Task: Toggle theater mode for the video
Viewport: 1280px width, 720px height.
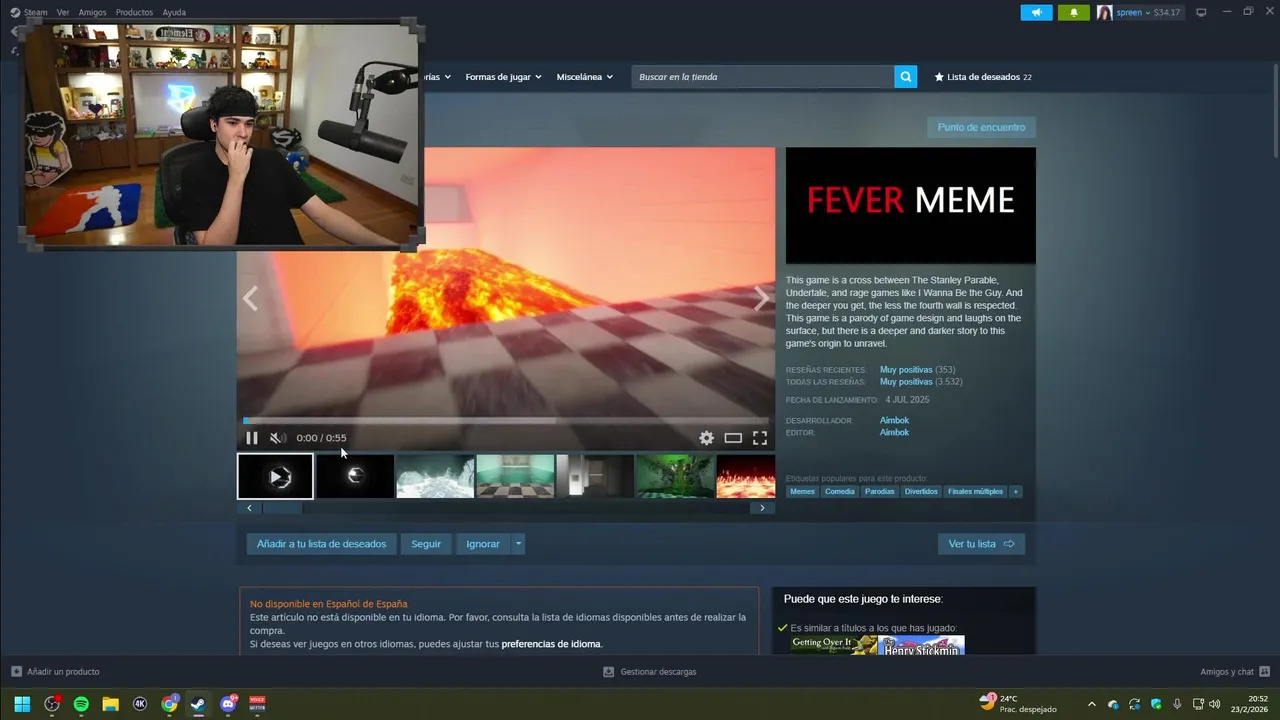Action: point(733,438)
